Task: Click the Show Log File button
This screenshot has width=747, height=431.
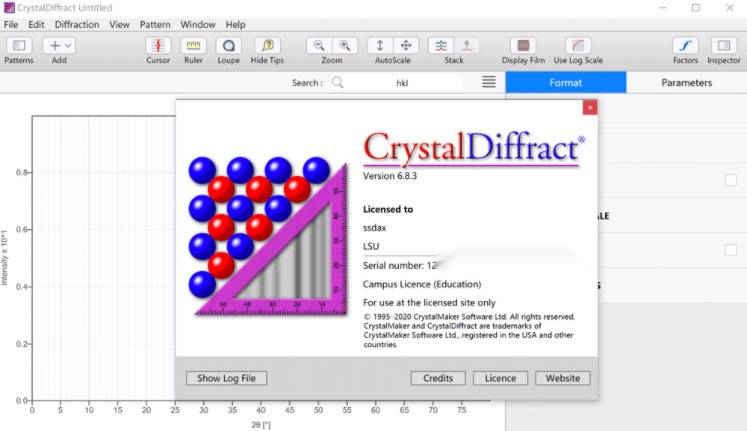Action: point(226,378)
